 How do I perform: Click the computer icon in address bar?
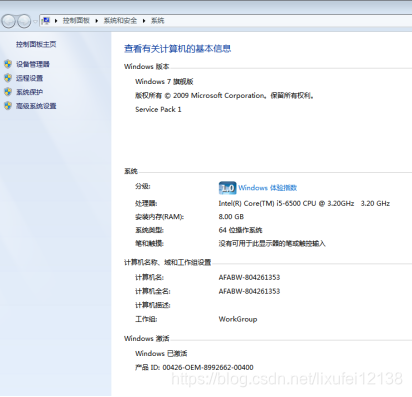(46, 21)
